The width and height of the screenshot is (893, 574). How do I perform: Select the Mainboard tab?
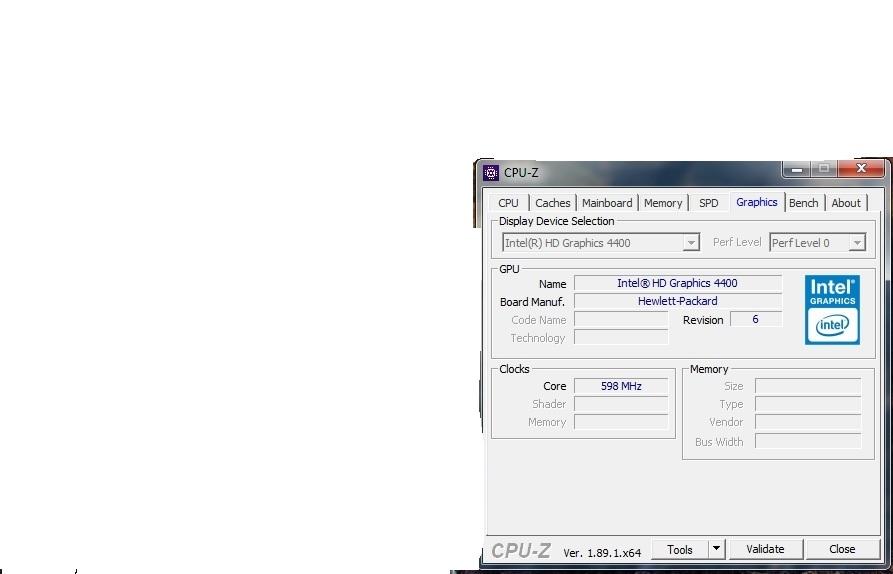(607, 203)
